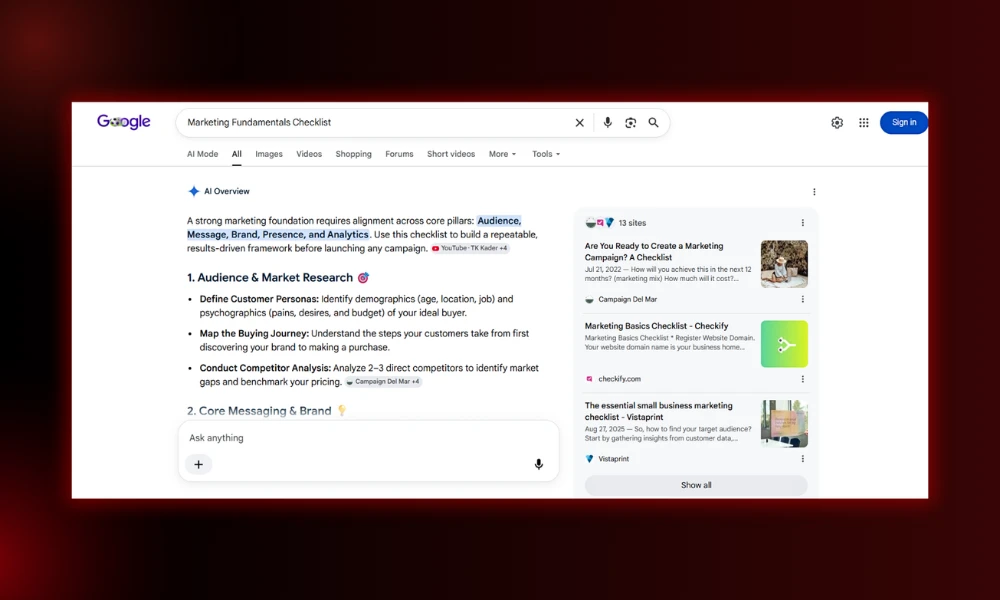Click the plus attach button in Ask box

point(198,464)
